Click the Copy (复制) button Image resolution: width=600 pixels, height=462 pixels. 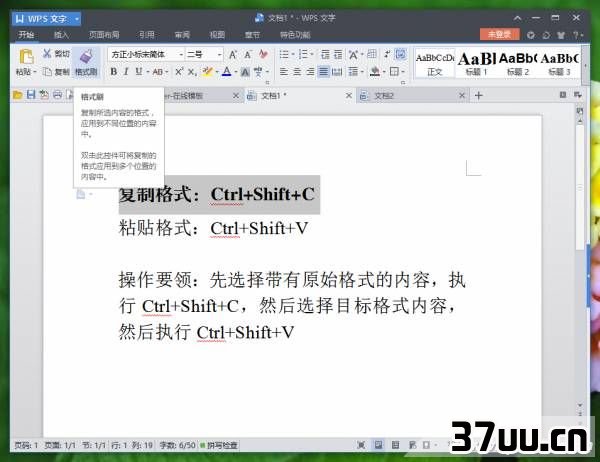coord(56,72)
